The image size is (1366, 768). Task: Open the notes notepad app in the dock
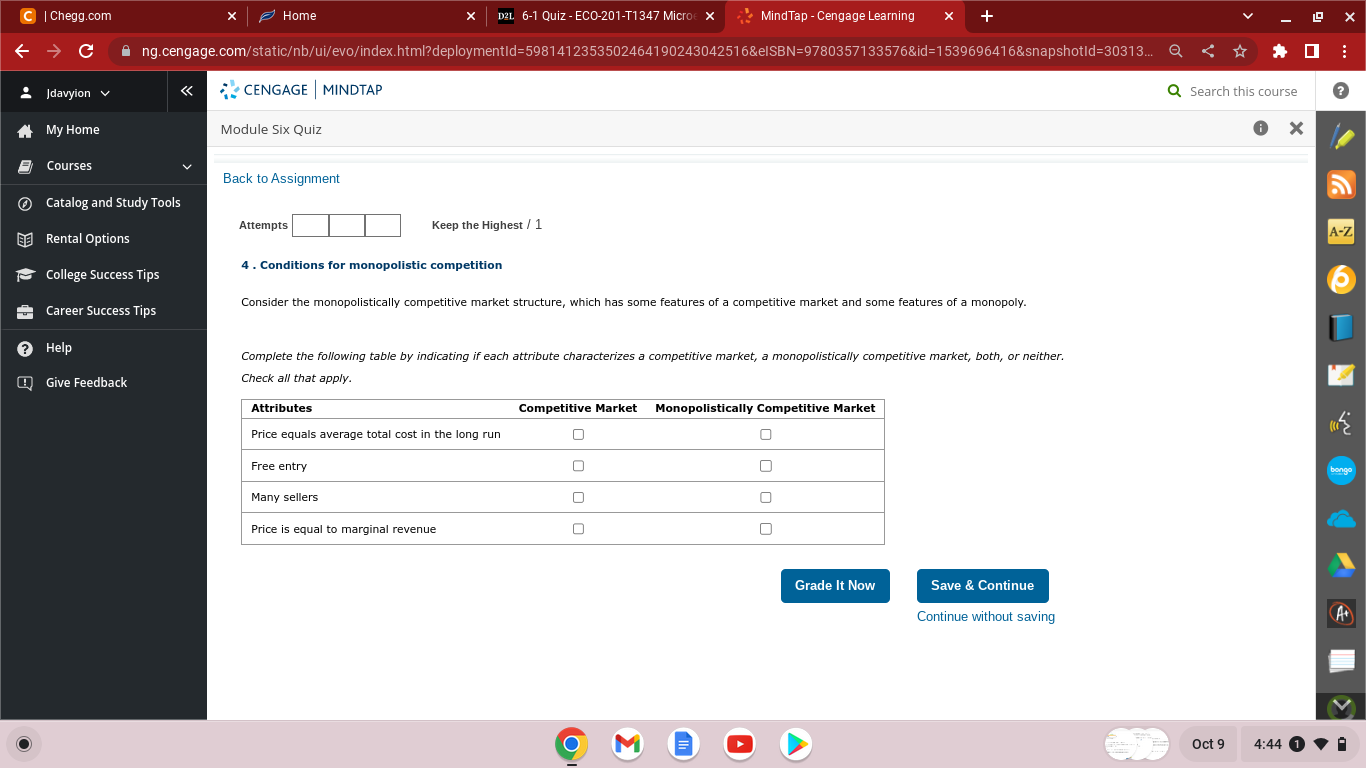tap(1341, 660)
